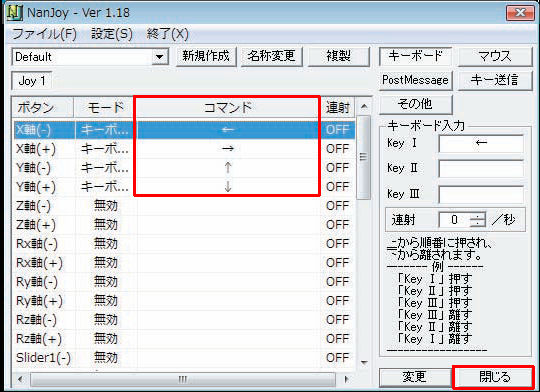Open the 設定(S) menu
Image resolution: width=540 pixels, height=392 pixels.
click(112, 34)
